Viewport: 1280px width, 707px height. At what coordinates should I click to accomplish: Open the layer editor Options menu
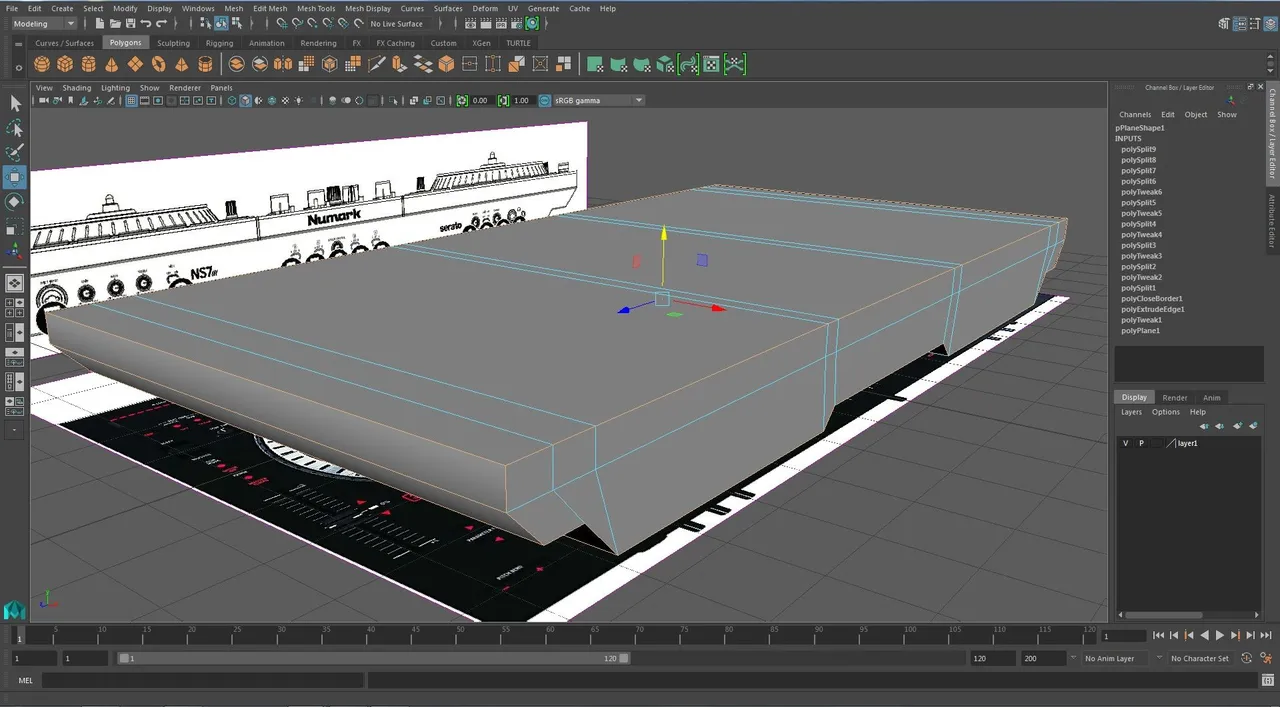(1166, 412)
